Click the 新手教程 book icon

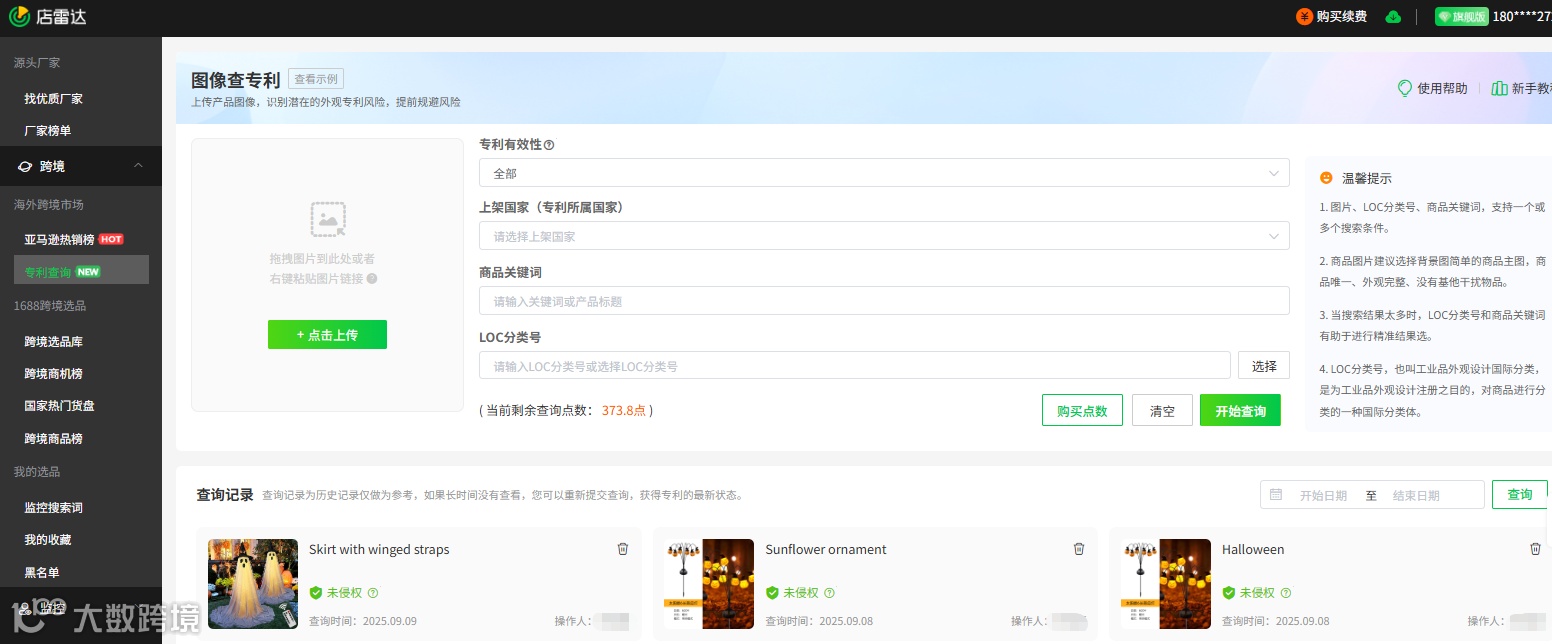(1499, 88)
